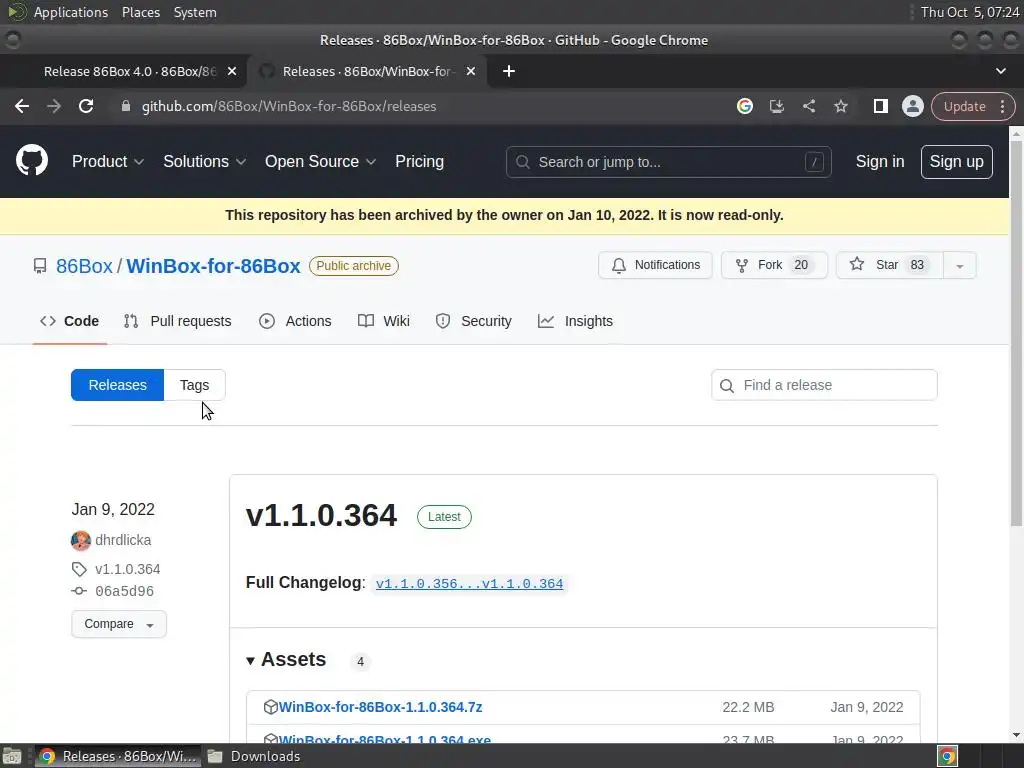The height and width of the screenshot is (768, 1024).
Task: Open commit 06a5d96 link
Action: [124, 591]
